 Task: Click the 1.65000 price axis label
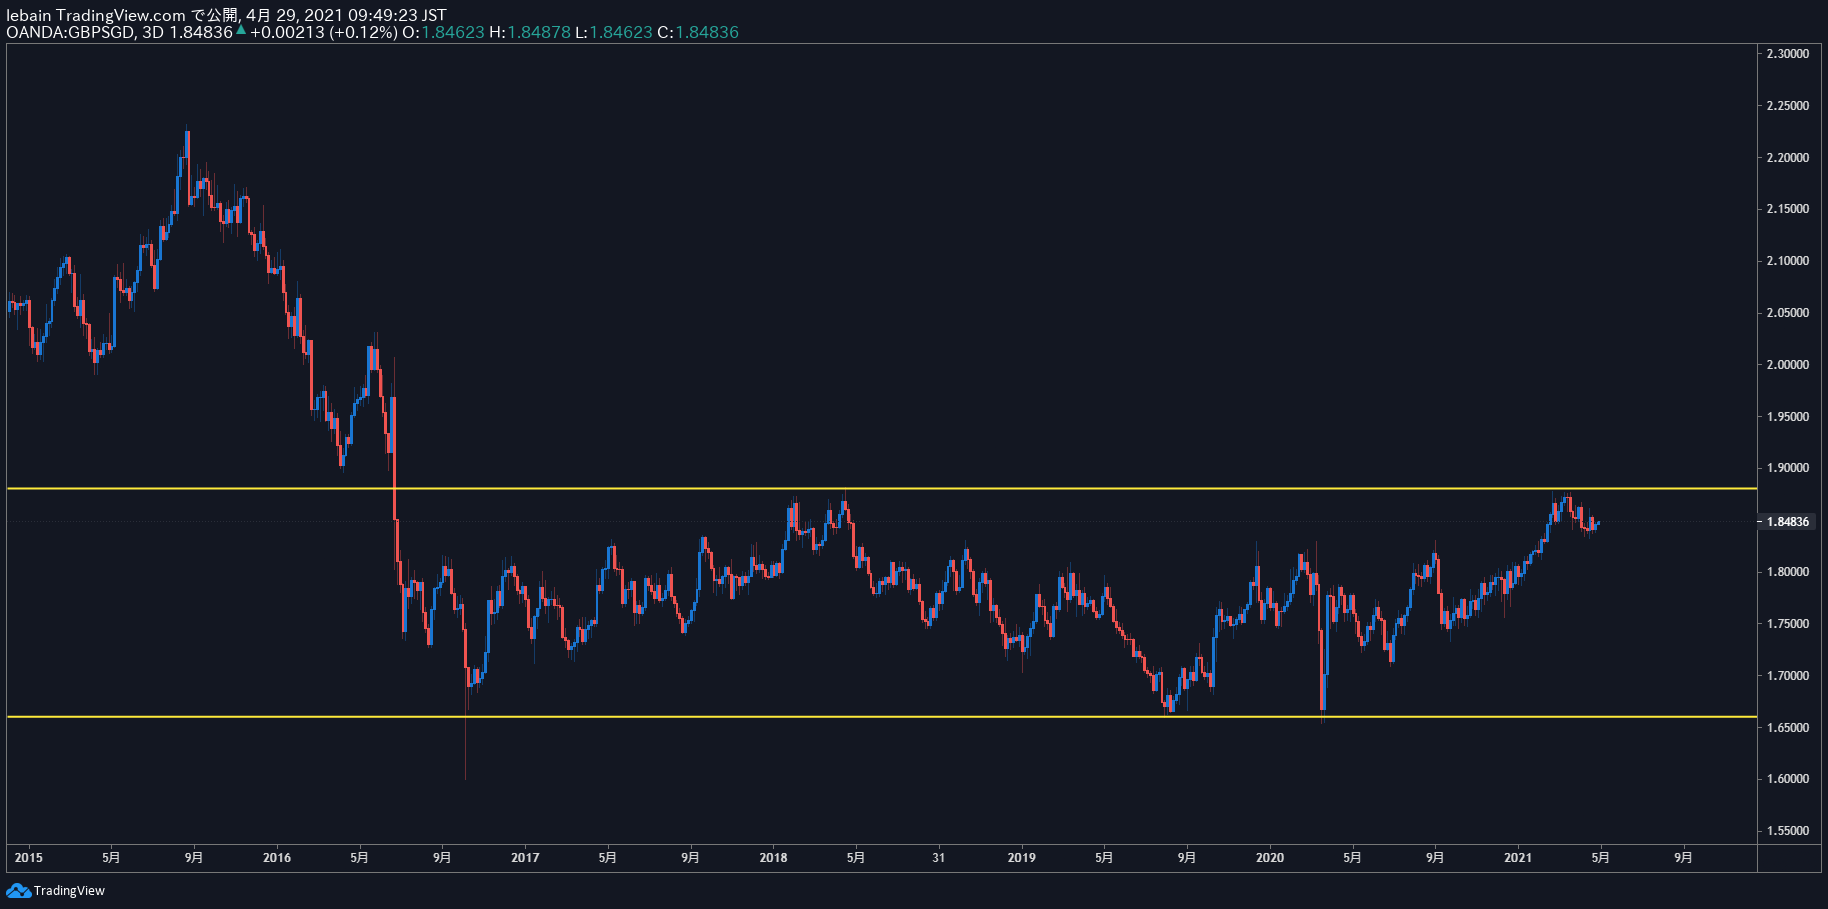pyautogui.click(x=1787, y=728)
